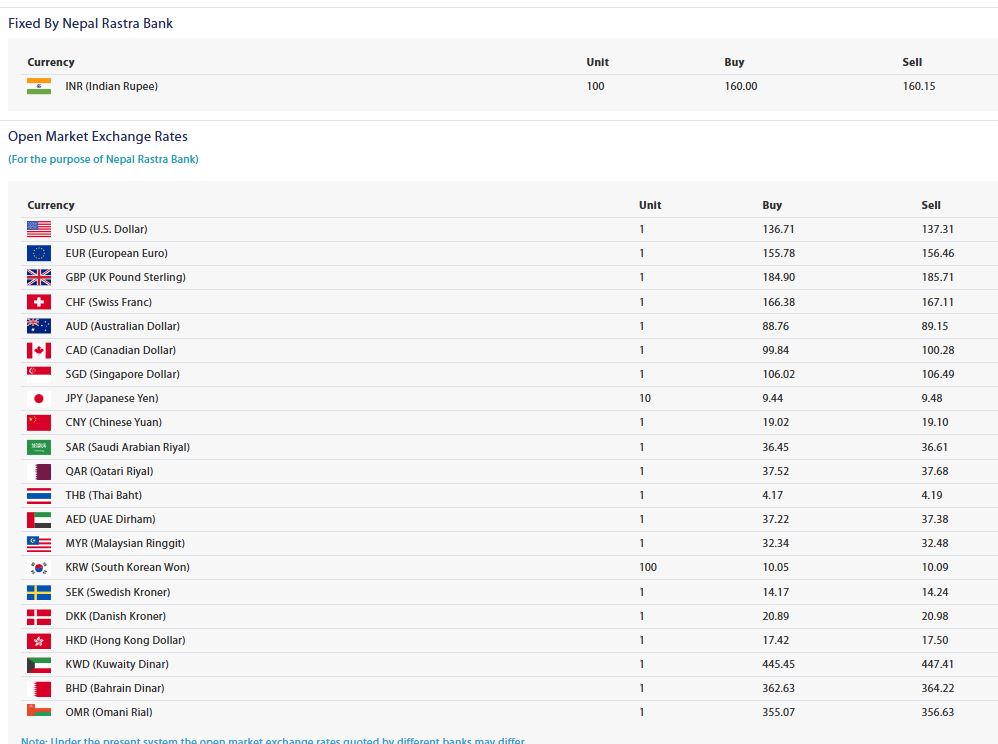Click the 'Fixed By Nepal Rastra Bank' heading
This screenshot has height=744, width=998.
pyautogui.click(x=90, y=24)
